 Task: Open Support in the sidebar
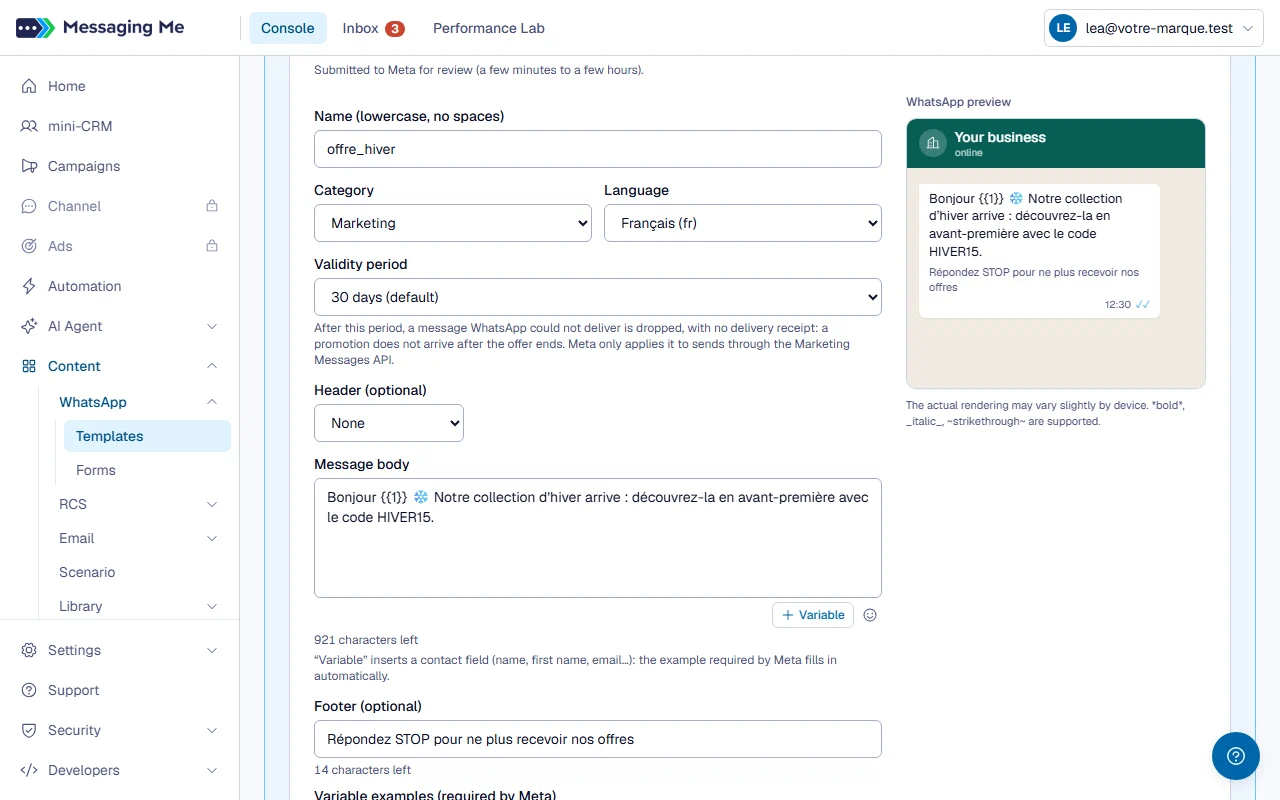tap(120, 690)
